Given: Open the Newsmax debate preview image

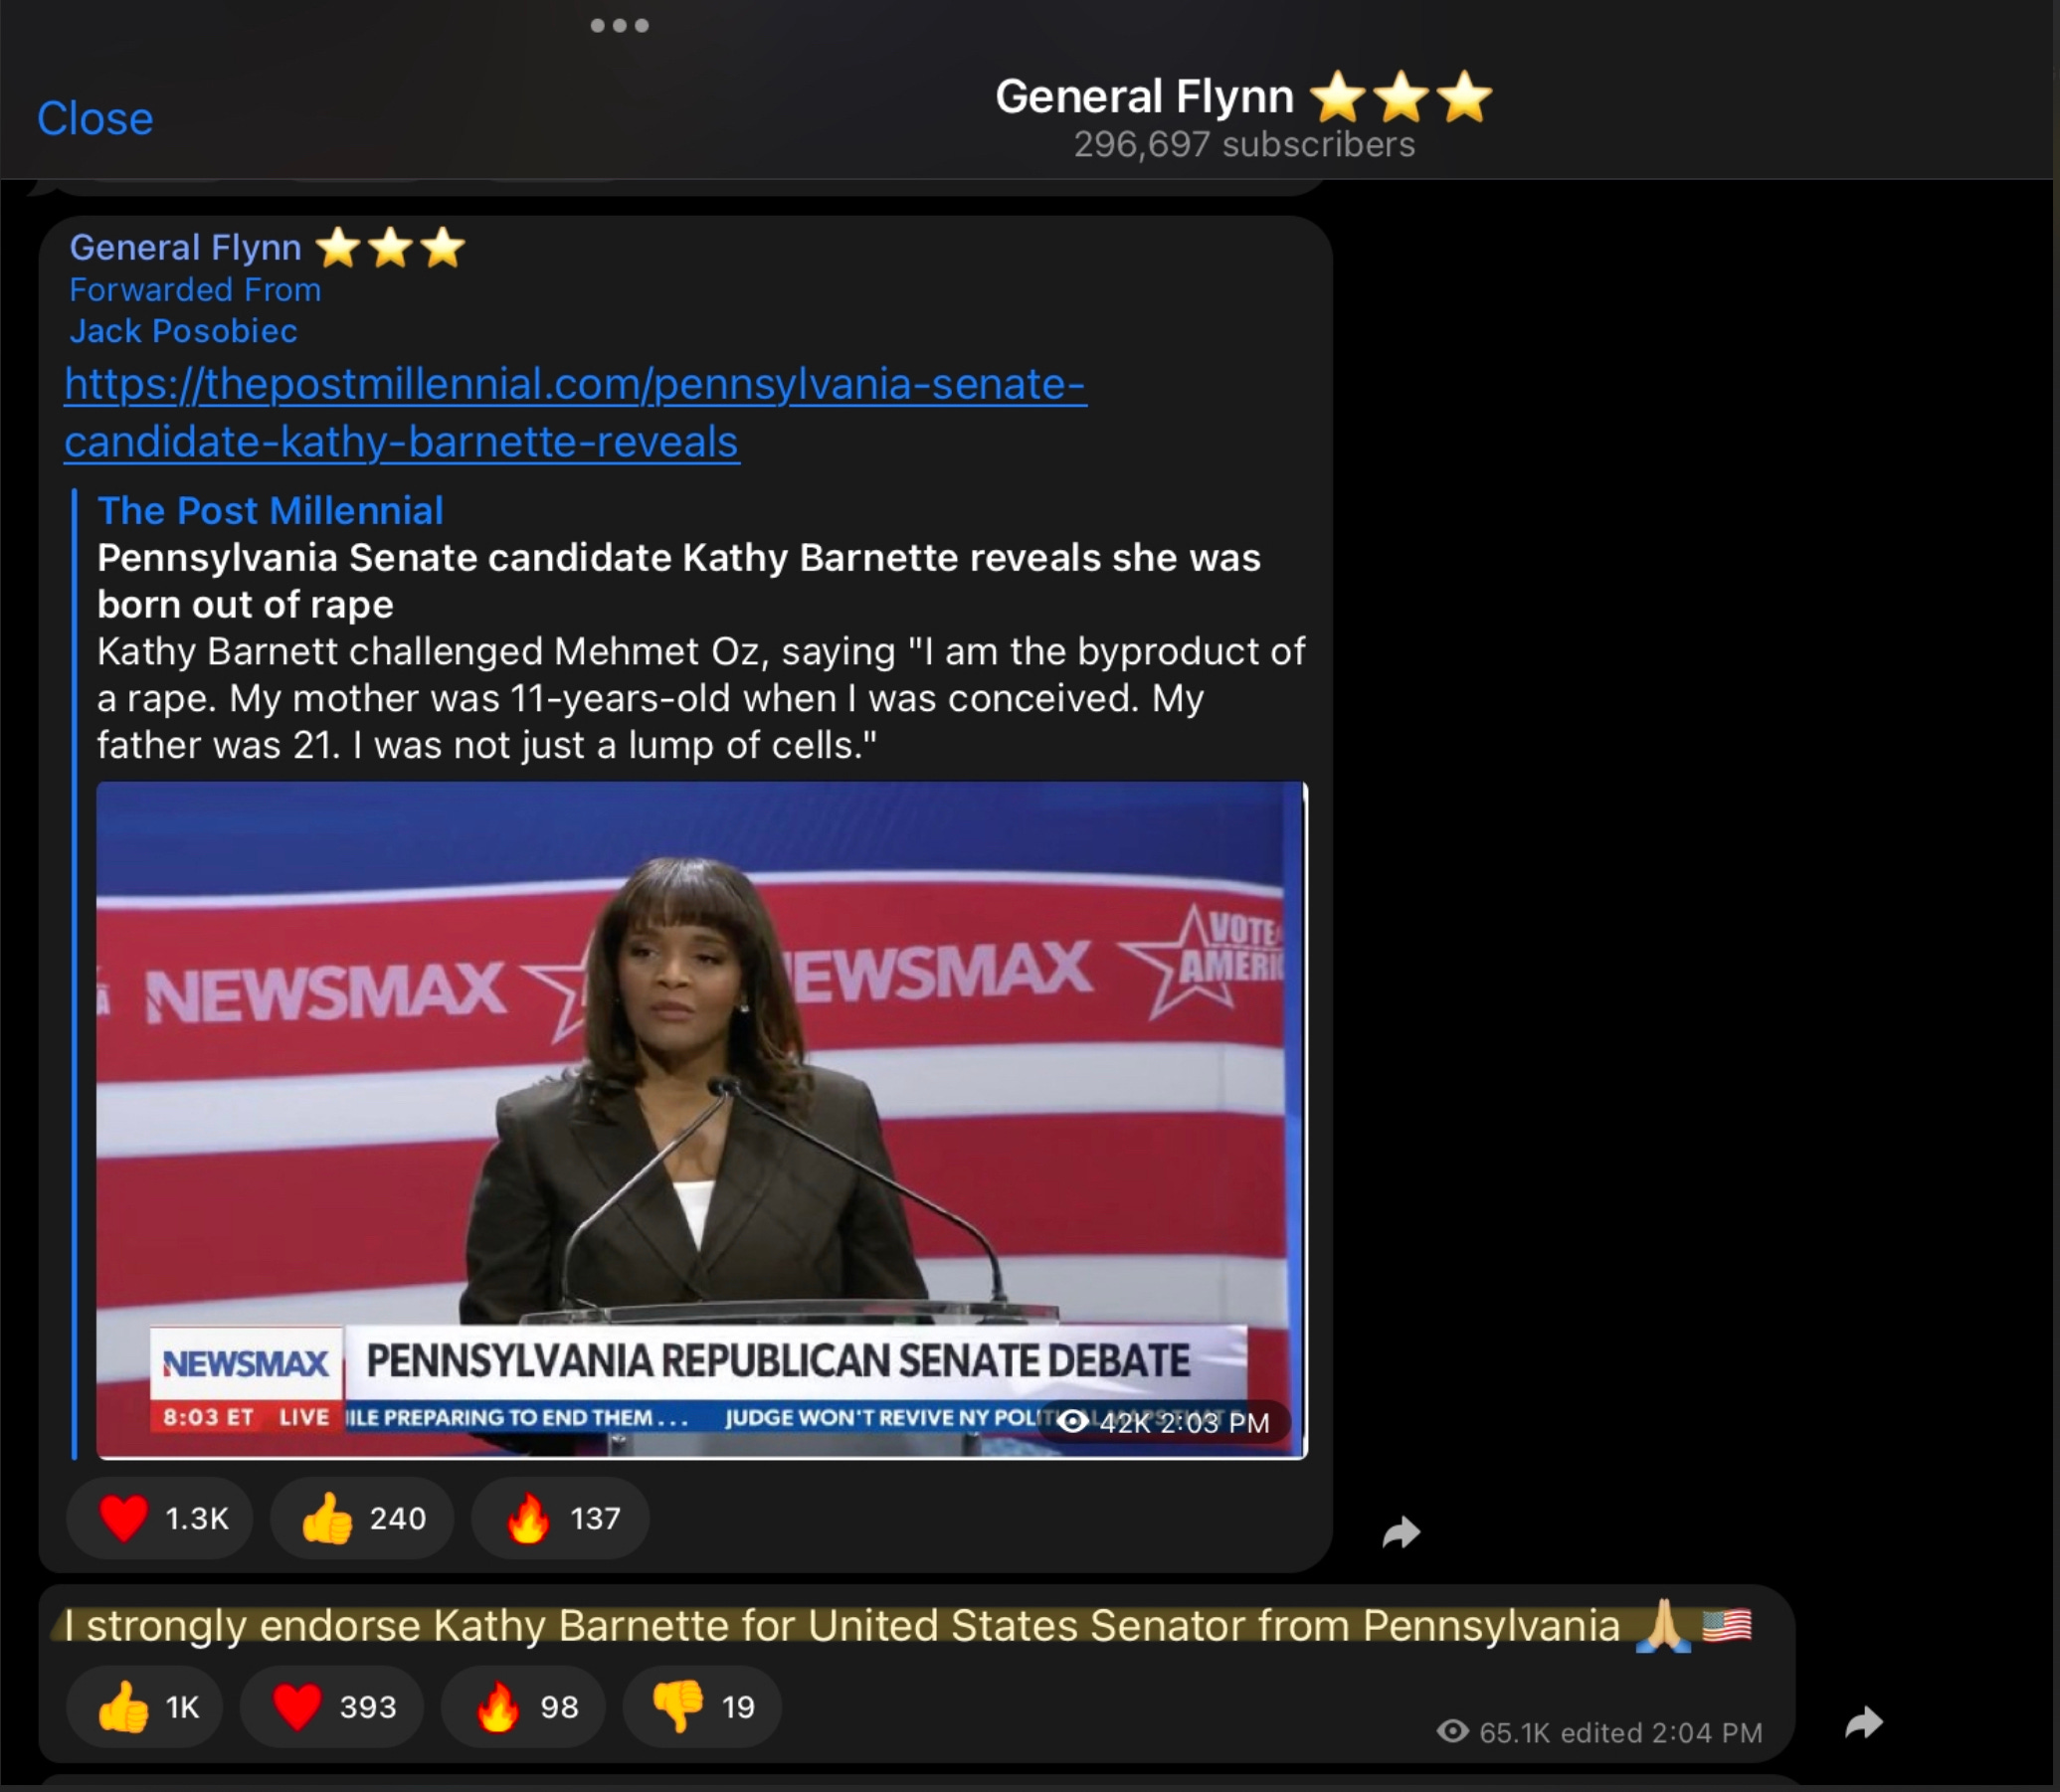Looking at the screenshot, I should 701,1120.
